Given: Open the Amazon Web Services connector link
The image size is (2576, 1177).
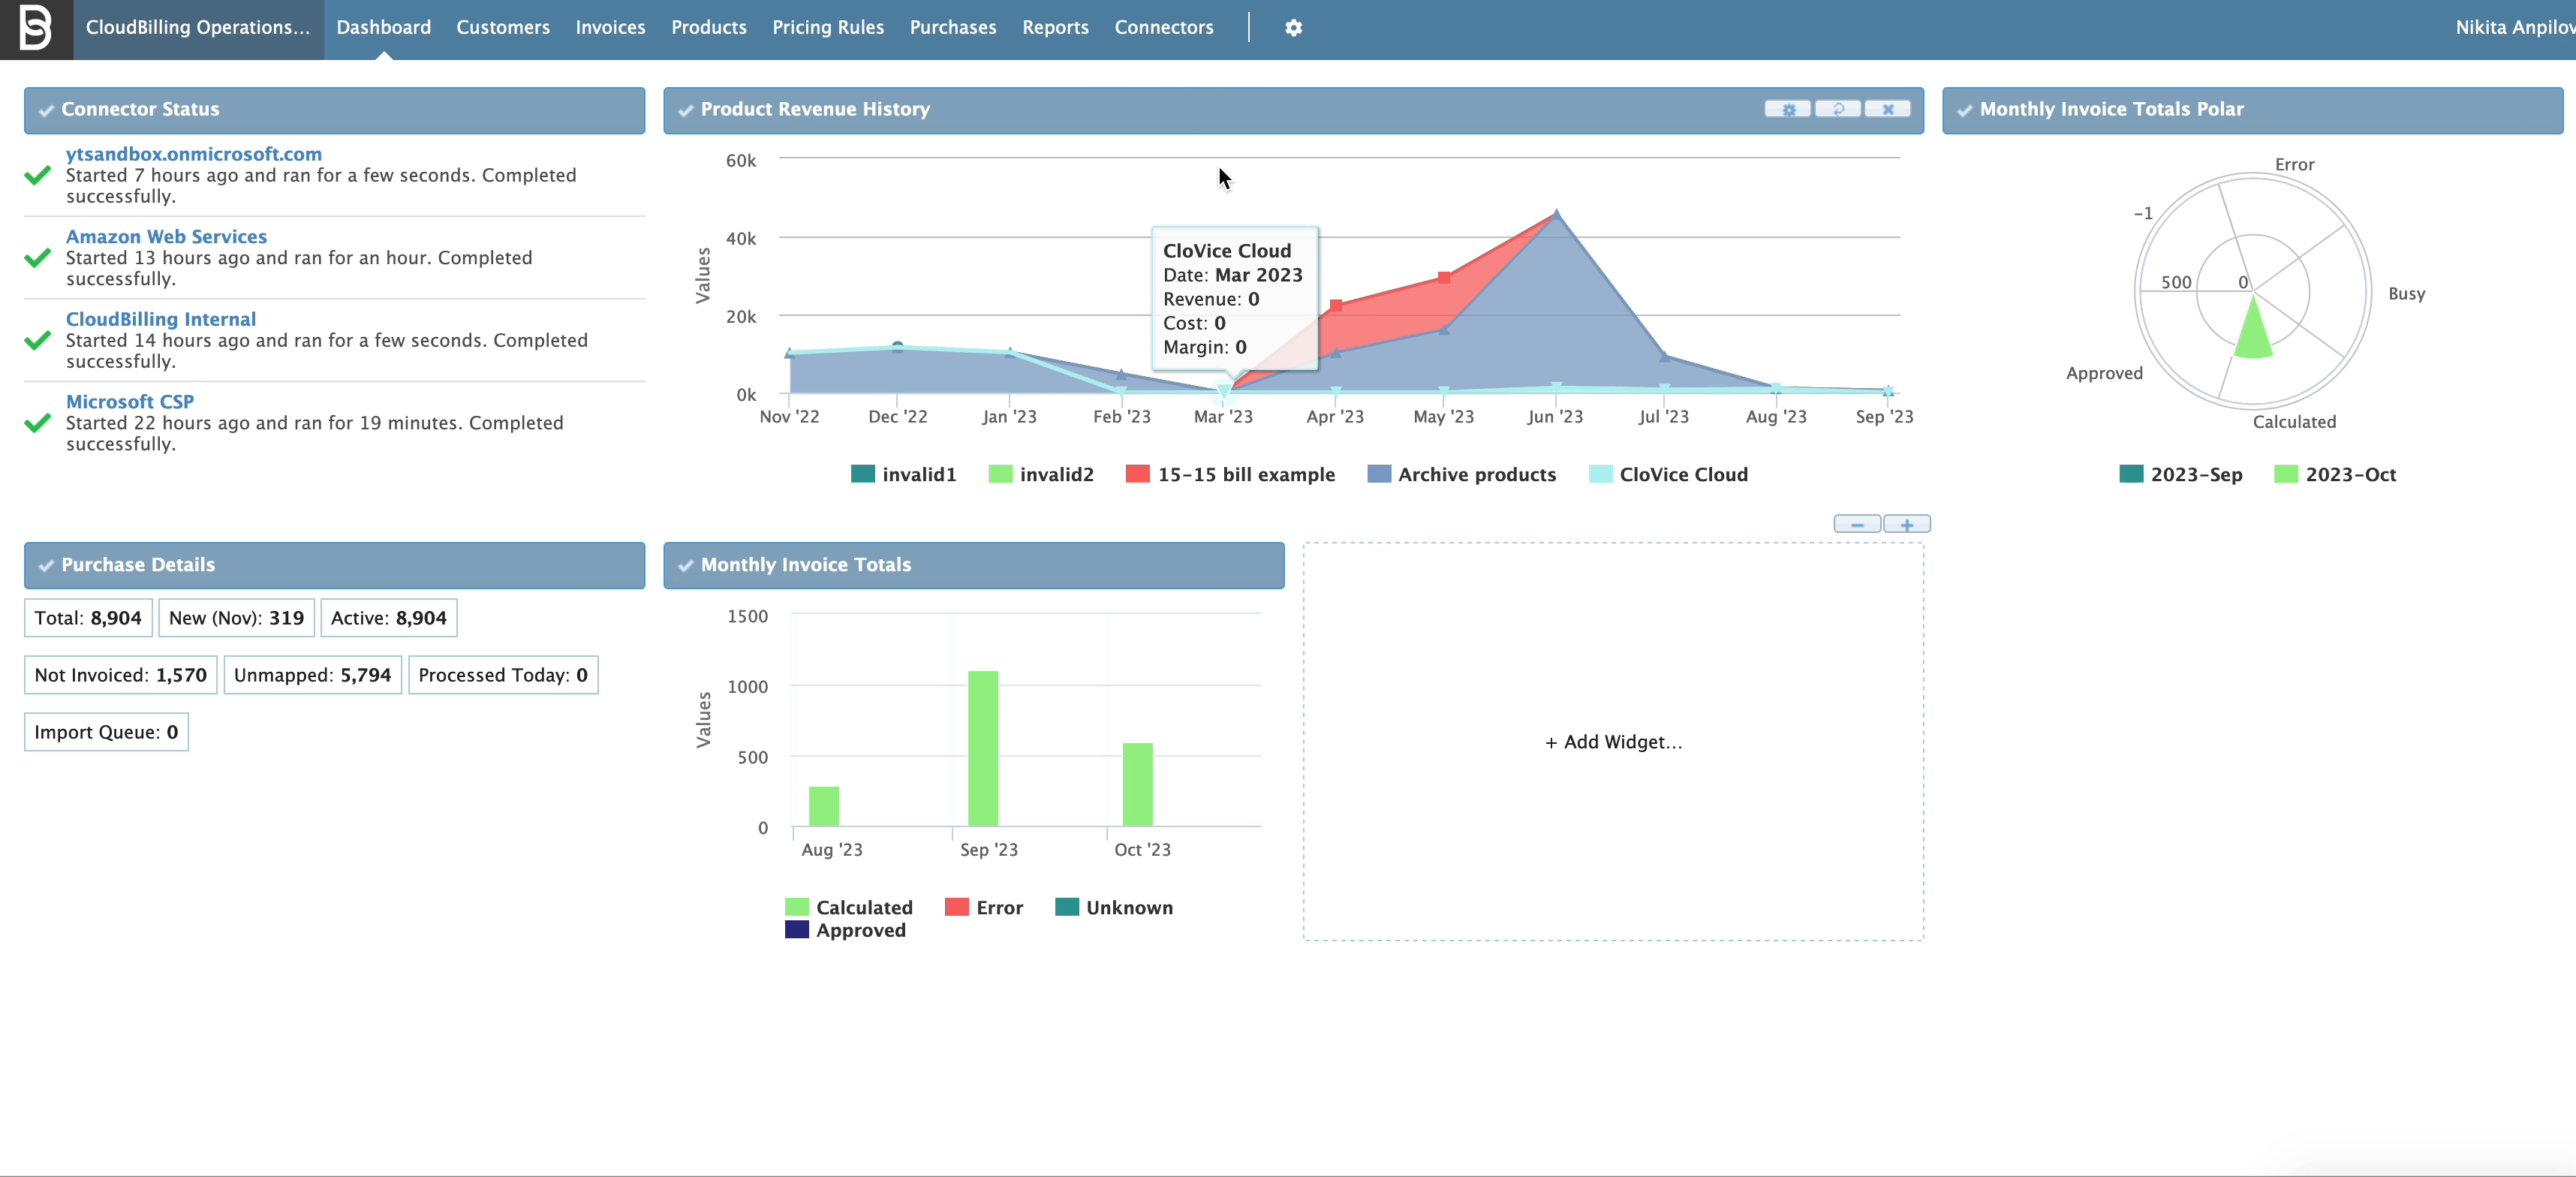Looking at the screenshot, I should pyautogui.click(x=166, y=236).
